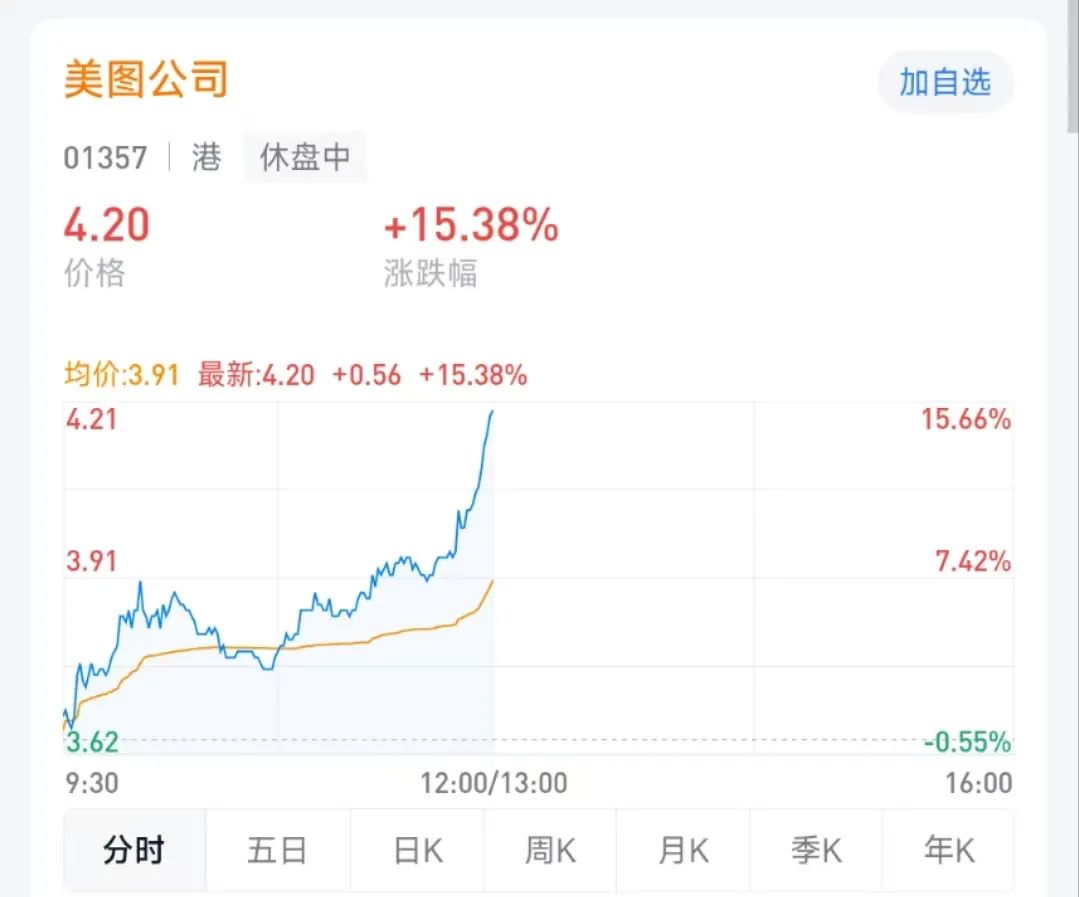Click the page scrollbar on right edge

tap(1072, 65)
